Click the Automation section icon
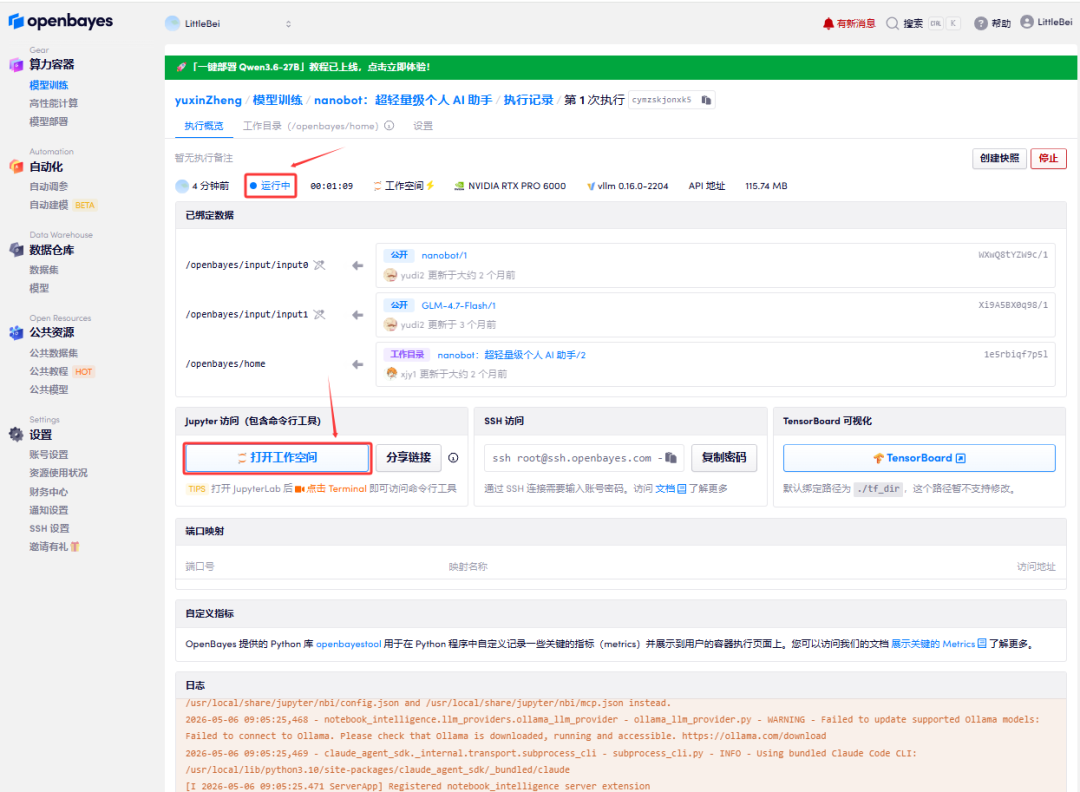 click(x=16, y=167)
